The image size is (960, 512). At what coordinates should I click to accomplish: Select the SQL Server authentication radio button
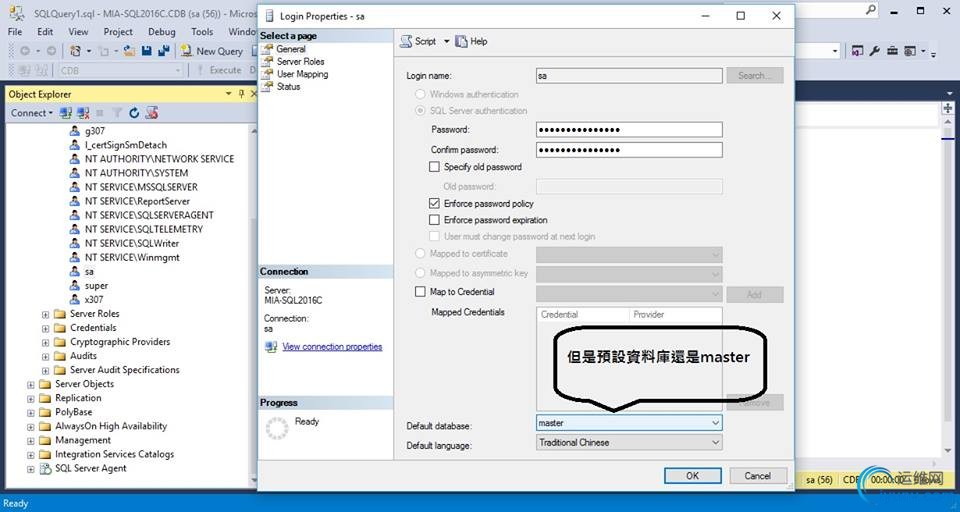420,111
